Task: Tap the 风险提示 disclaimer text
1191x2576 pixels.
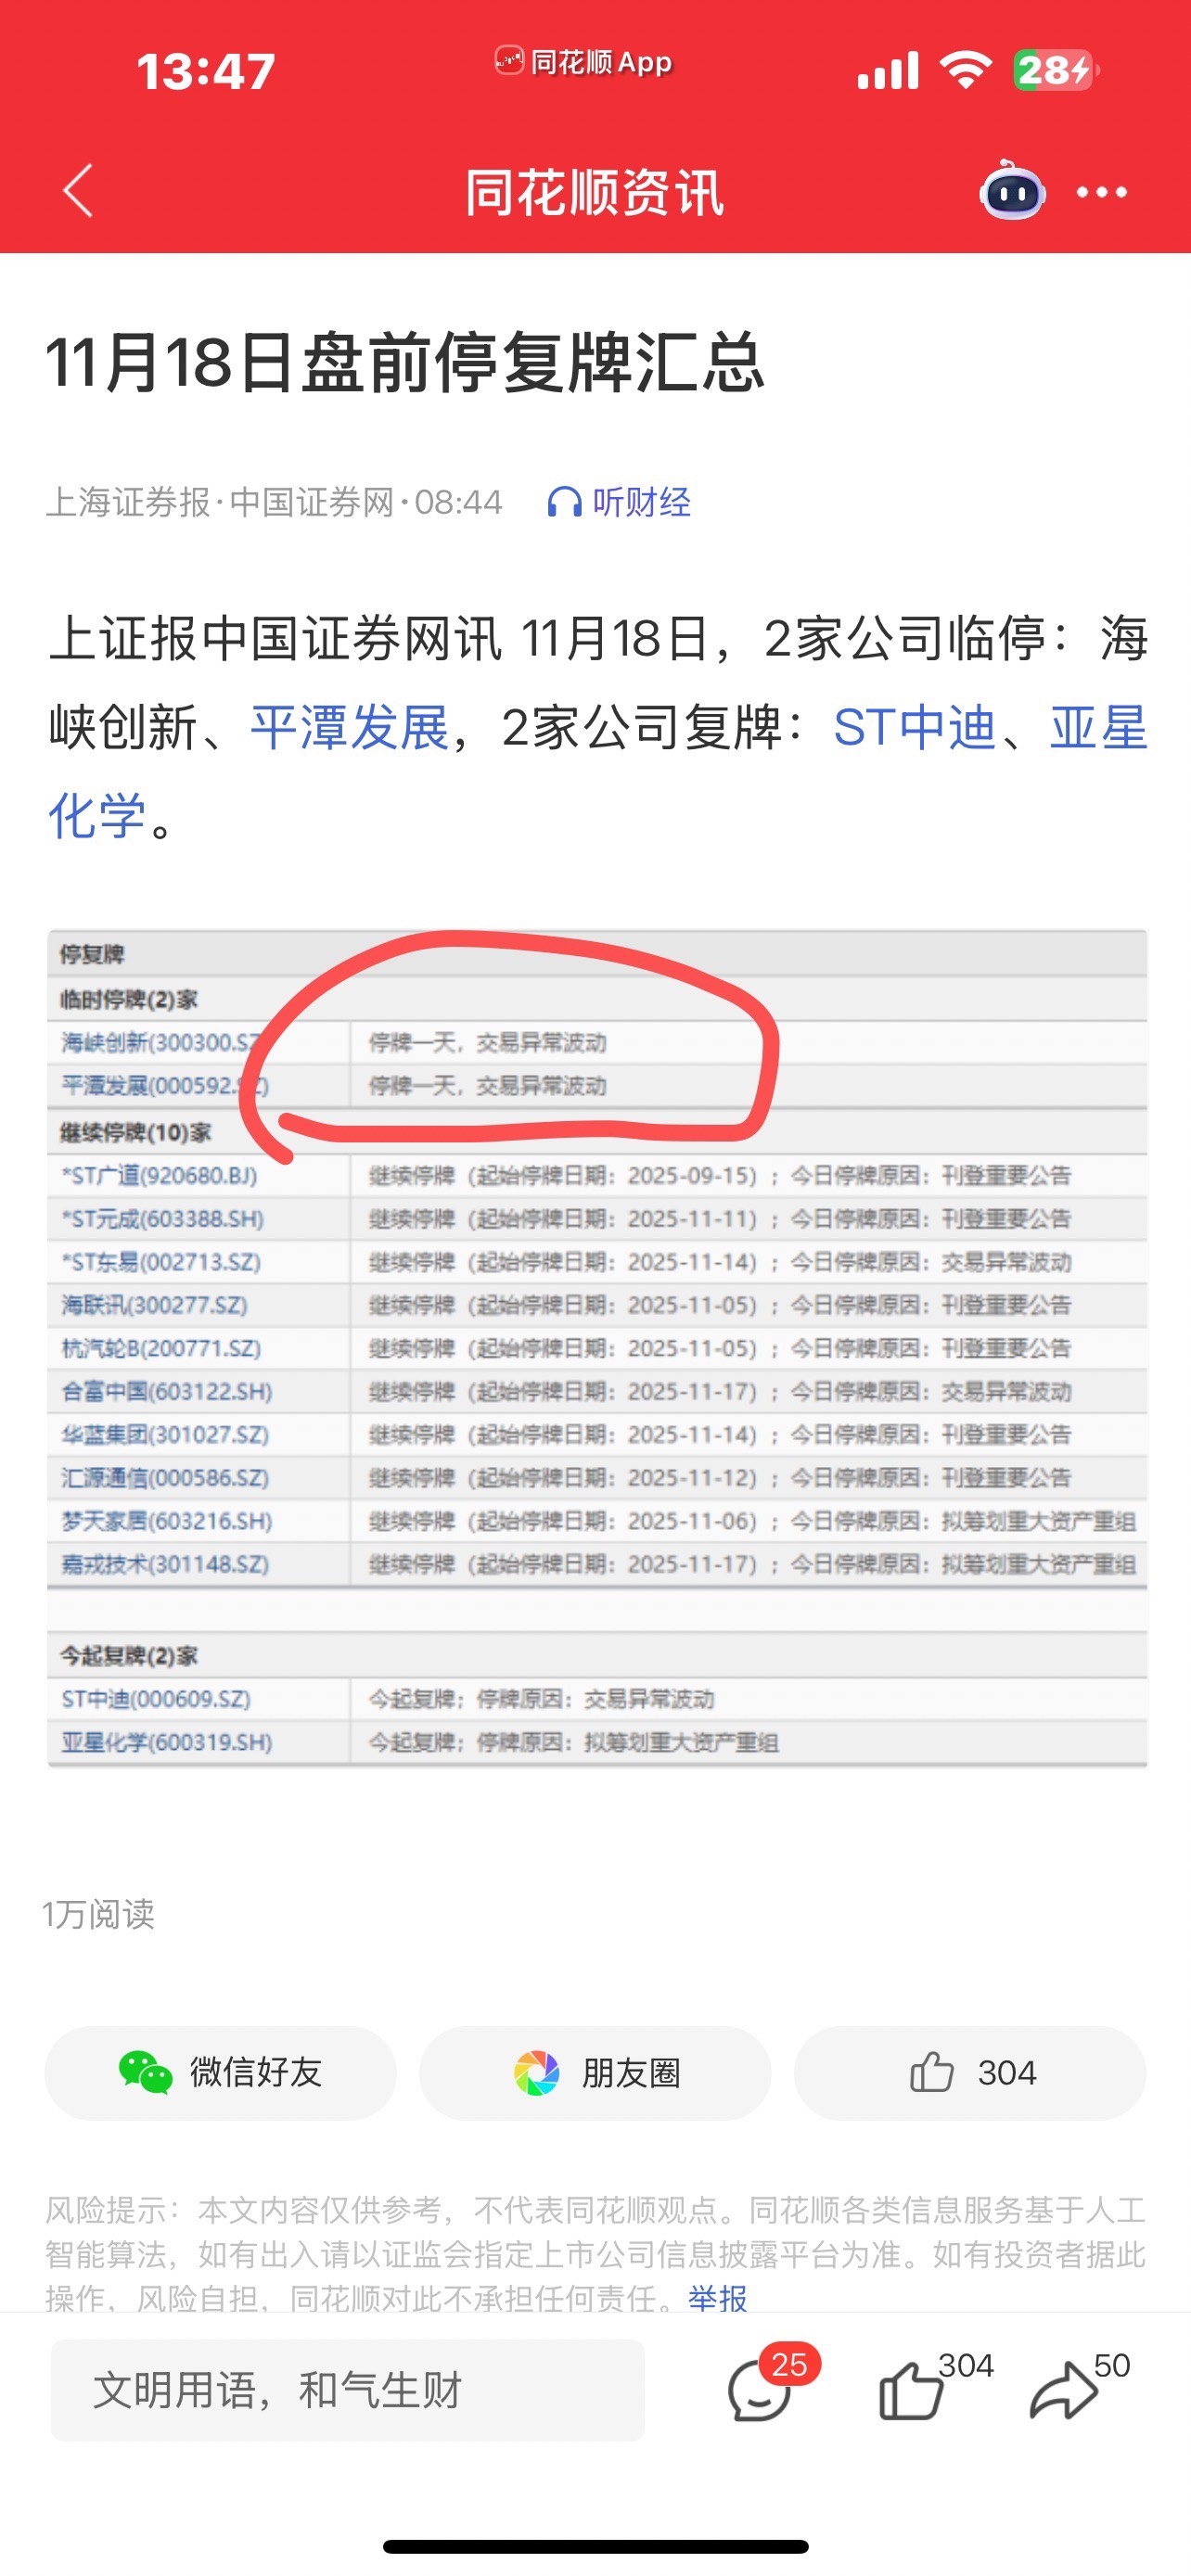Action: click(595, 2253)
